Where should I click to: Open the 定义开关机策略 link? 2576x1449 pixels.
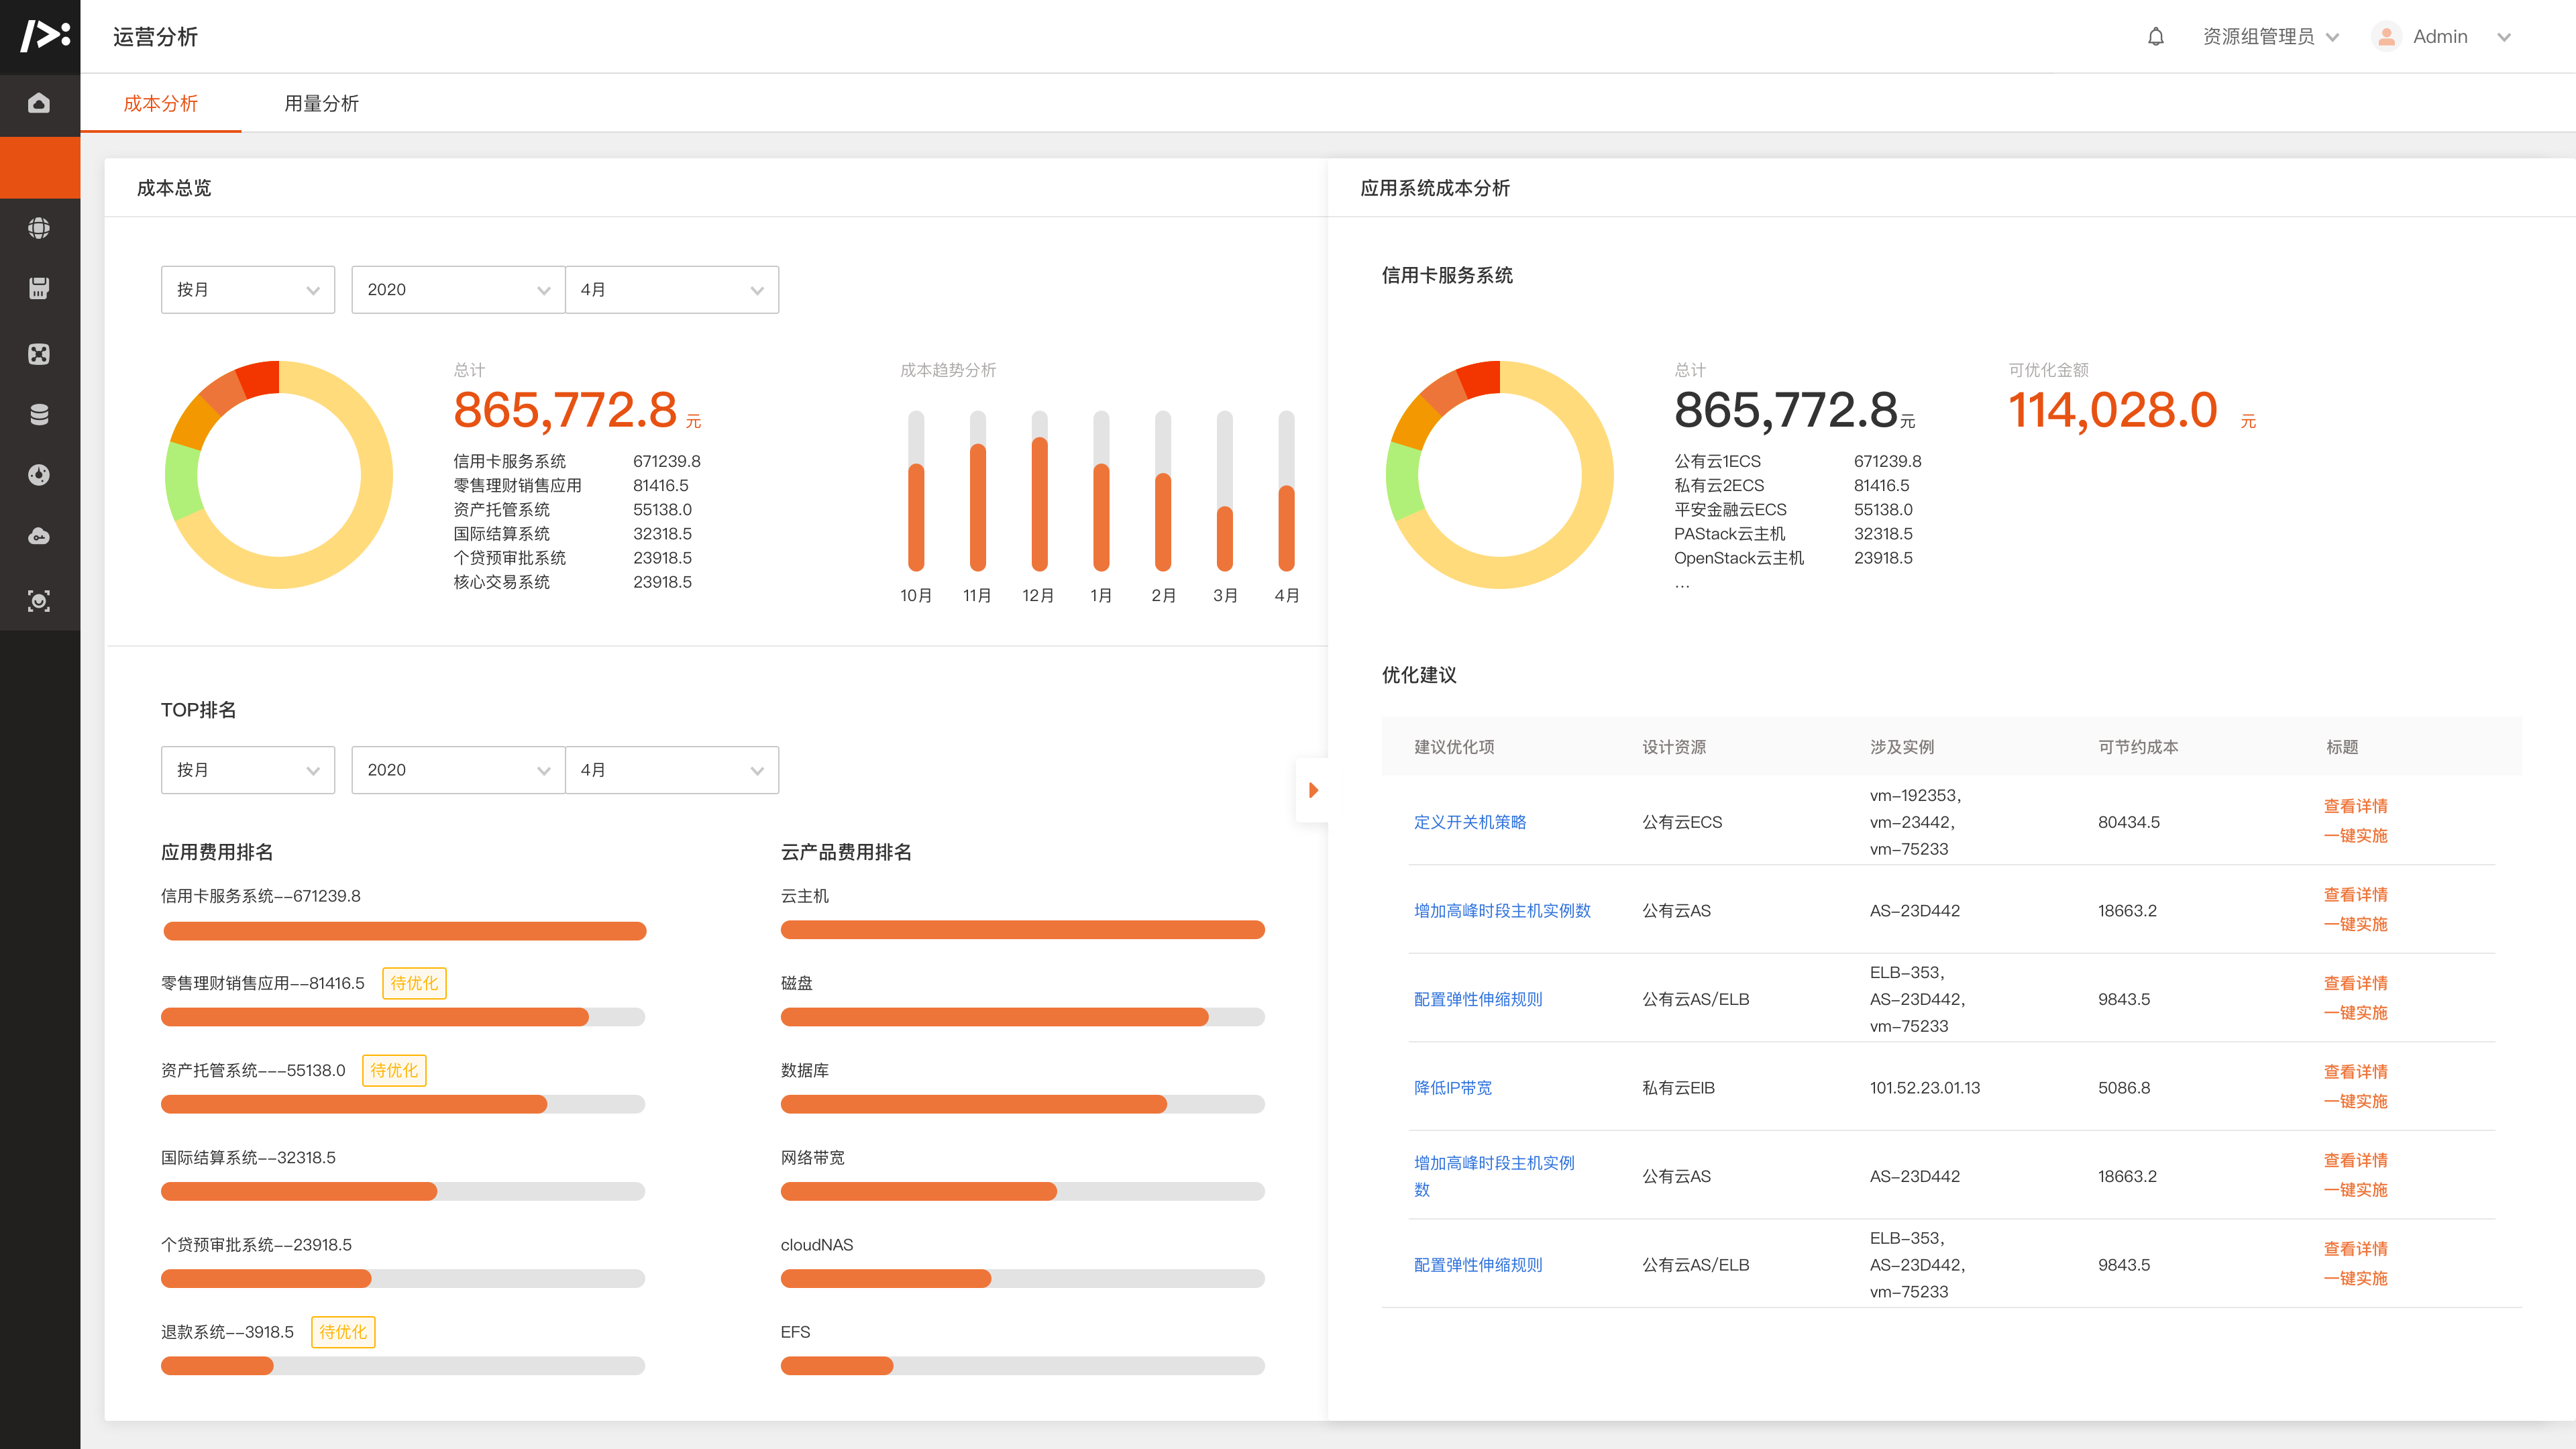coord(1469,822)
